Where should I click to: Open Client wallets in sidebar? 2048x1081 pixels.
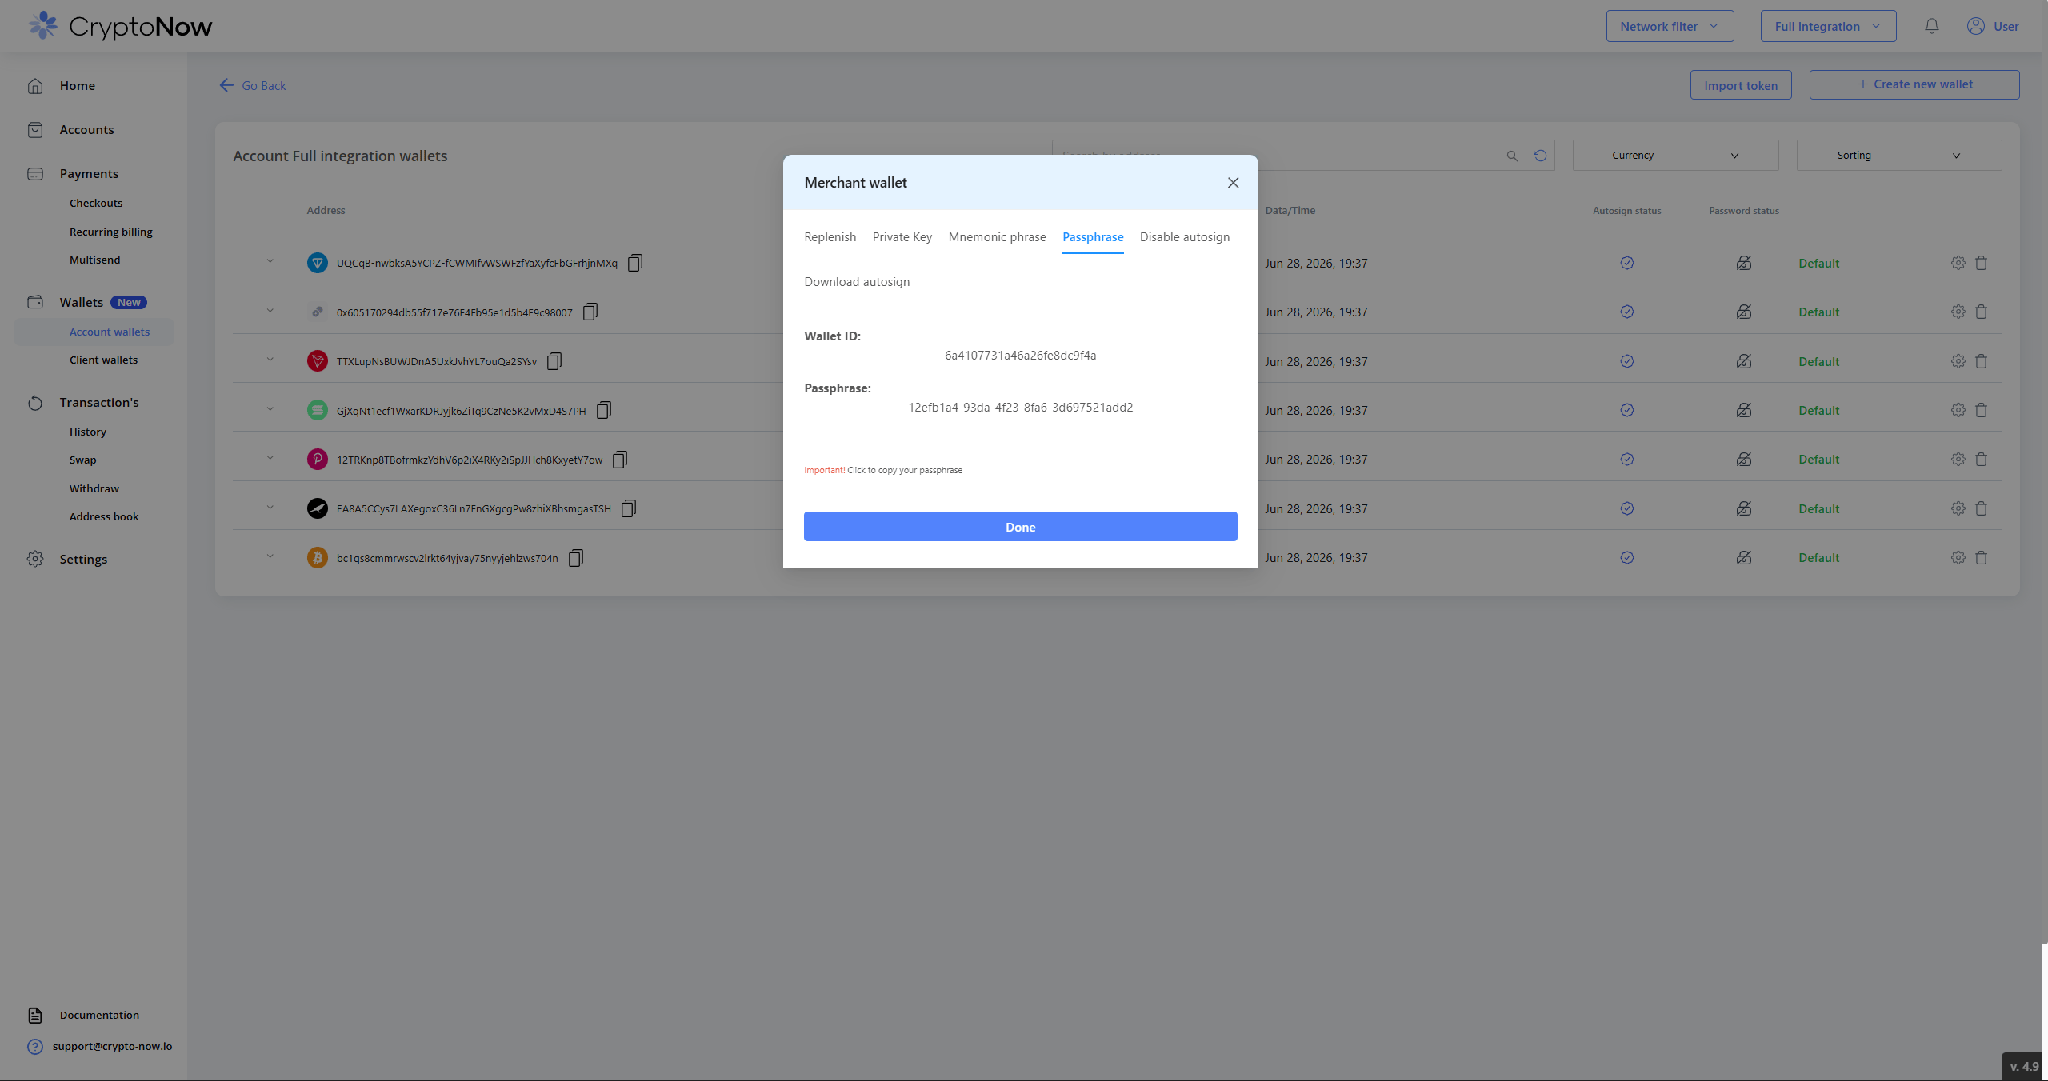click(x=104, y=360)
